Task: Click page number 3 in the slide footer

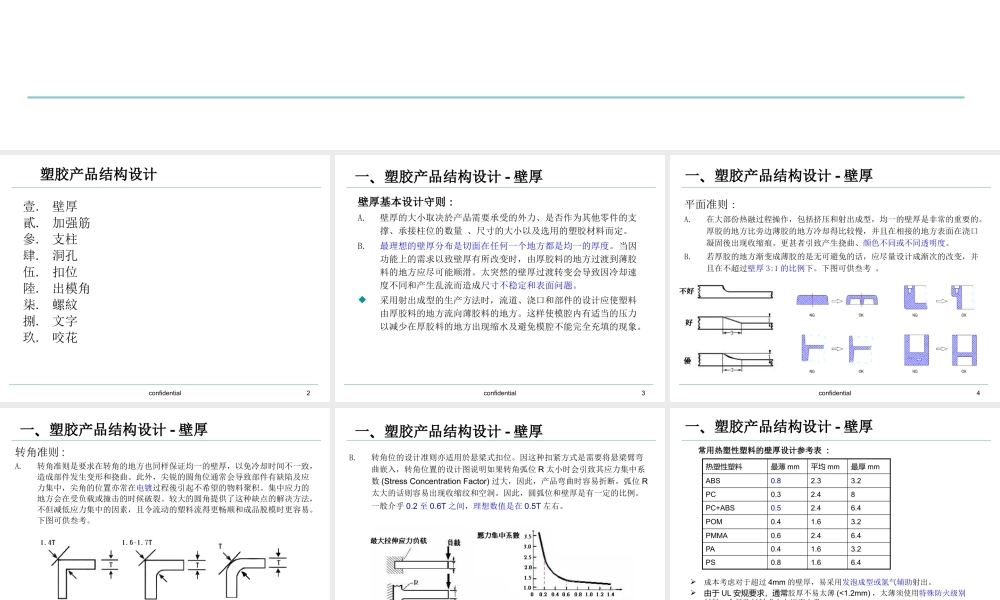Action: [x=643, y=393]
